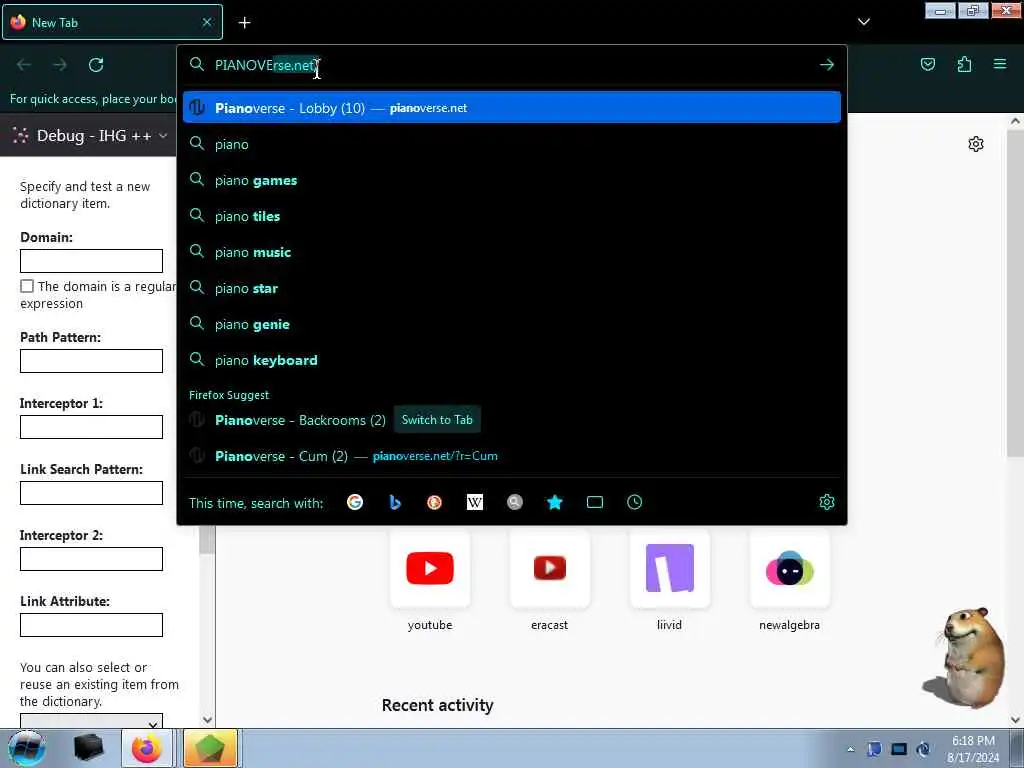Open the existing dictionary item dropdown
Viewport: 1024px width, 768px height.
(x=91, y=721)
